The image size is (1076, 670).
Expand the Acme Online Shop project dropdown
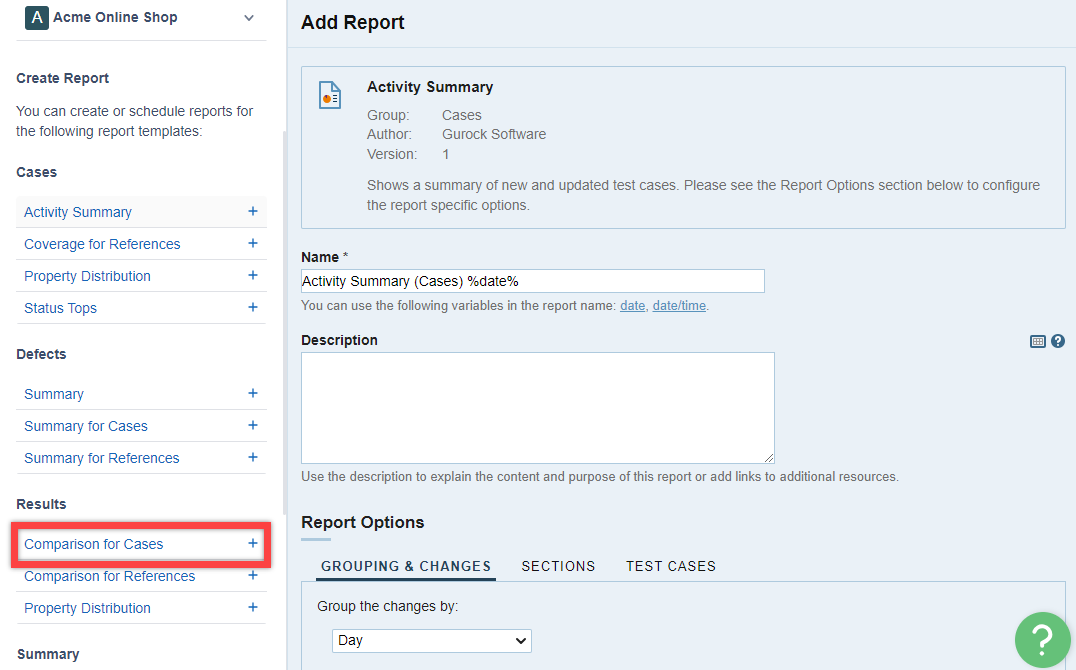click(x=249, y=18)
